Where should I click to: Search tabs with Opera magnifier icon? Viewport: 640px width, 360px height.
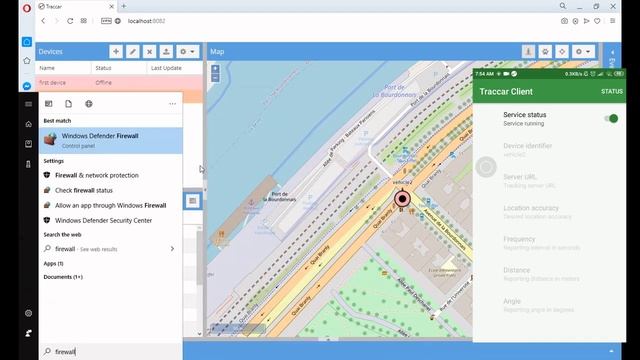563,6
